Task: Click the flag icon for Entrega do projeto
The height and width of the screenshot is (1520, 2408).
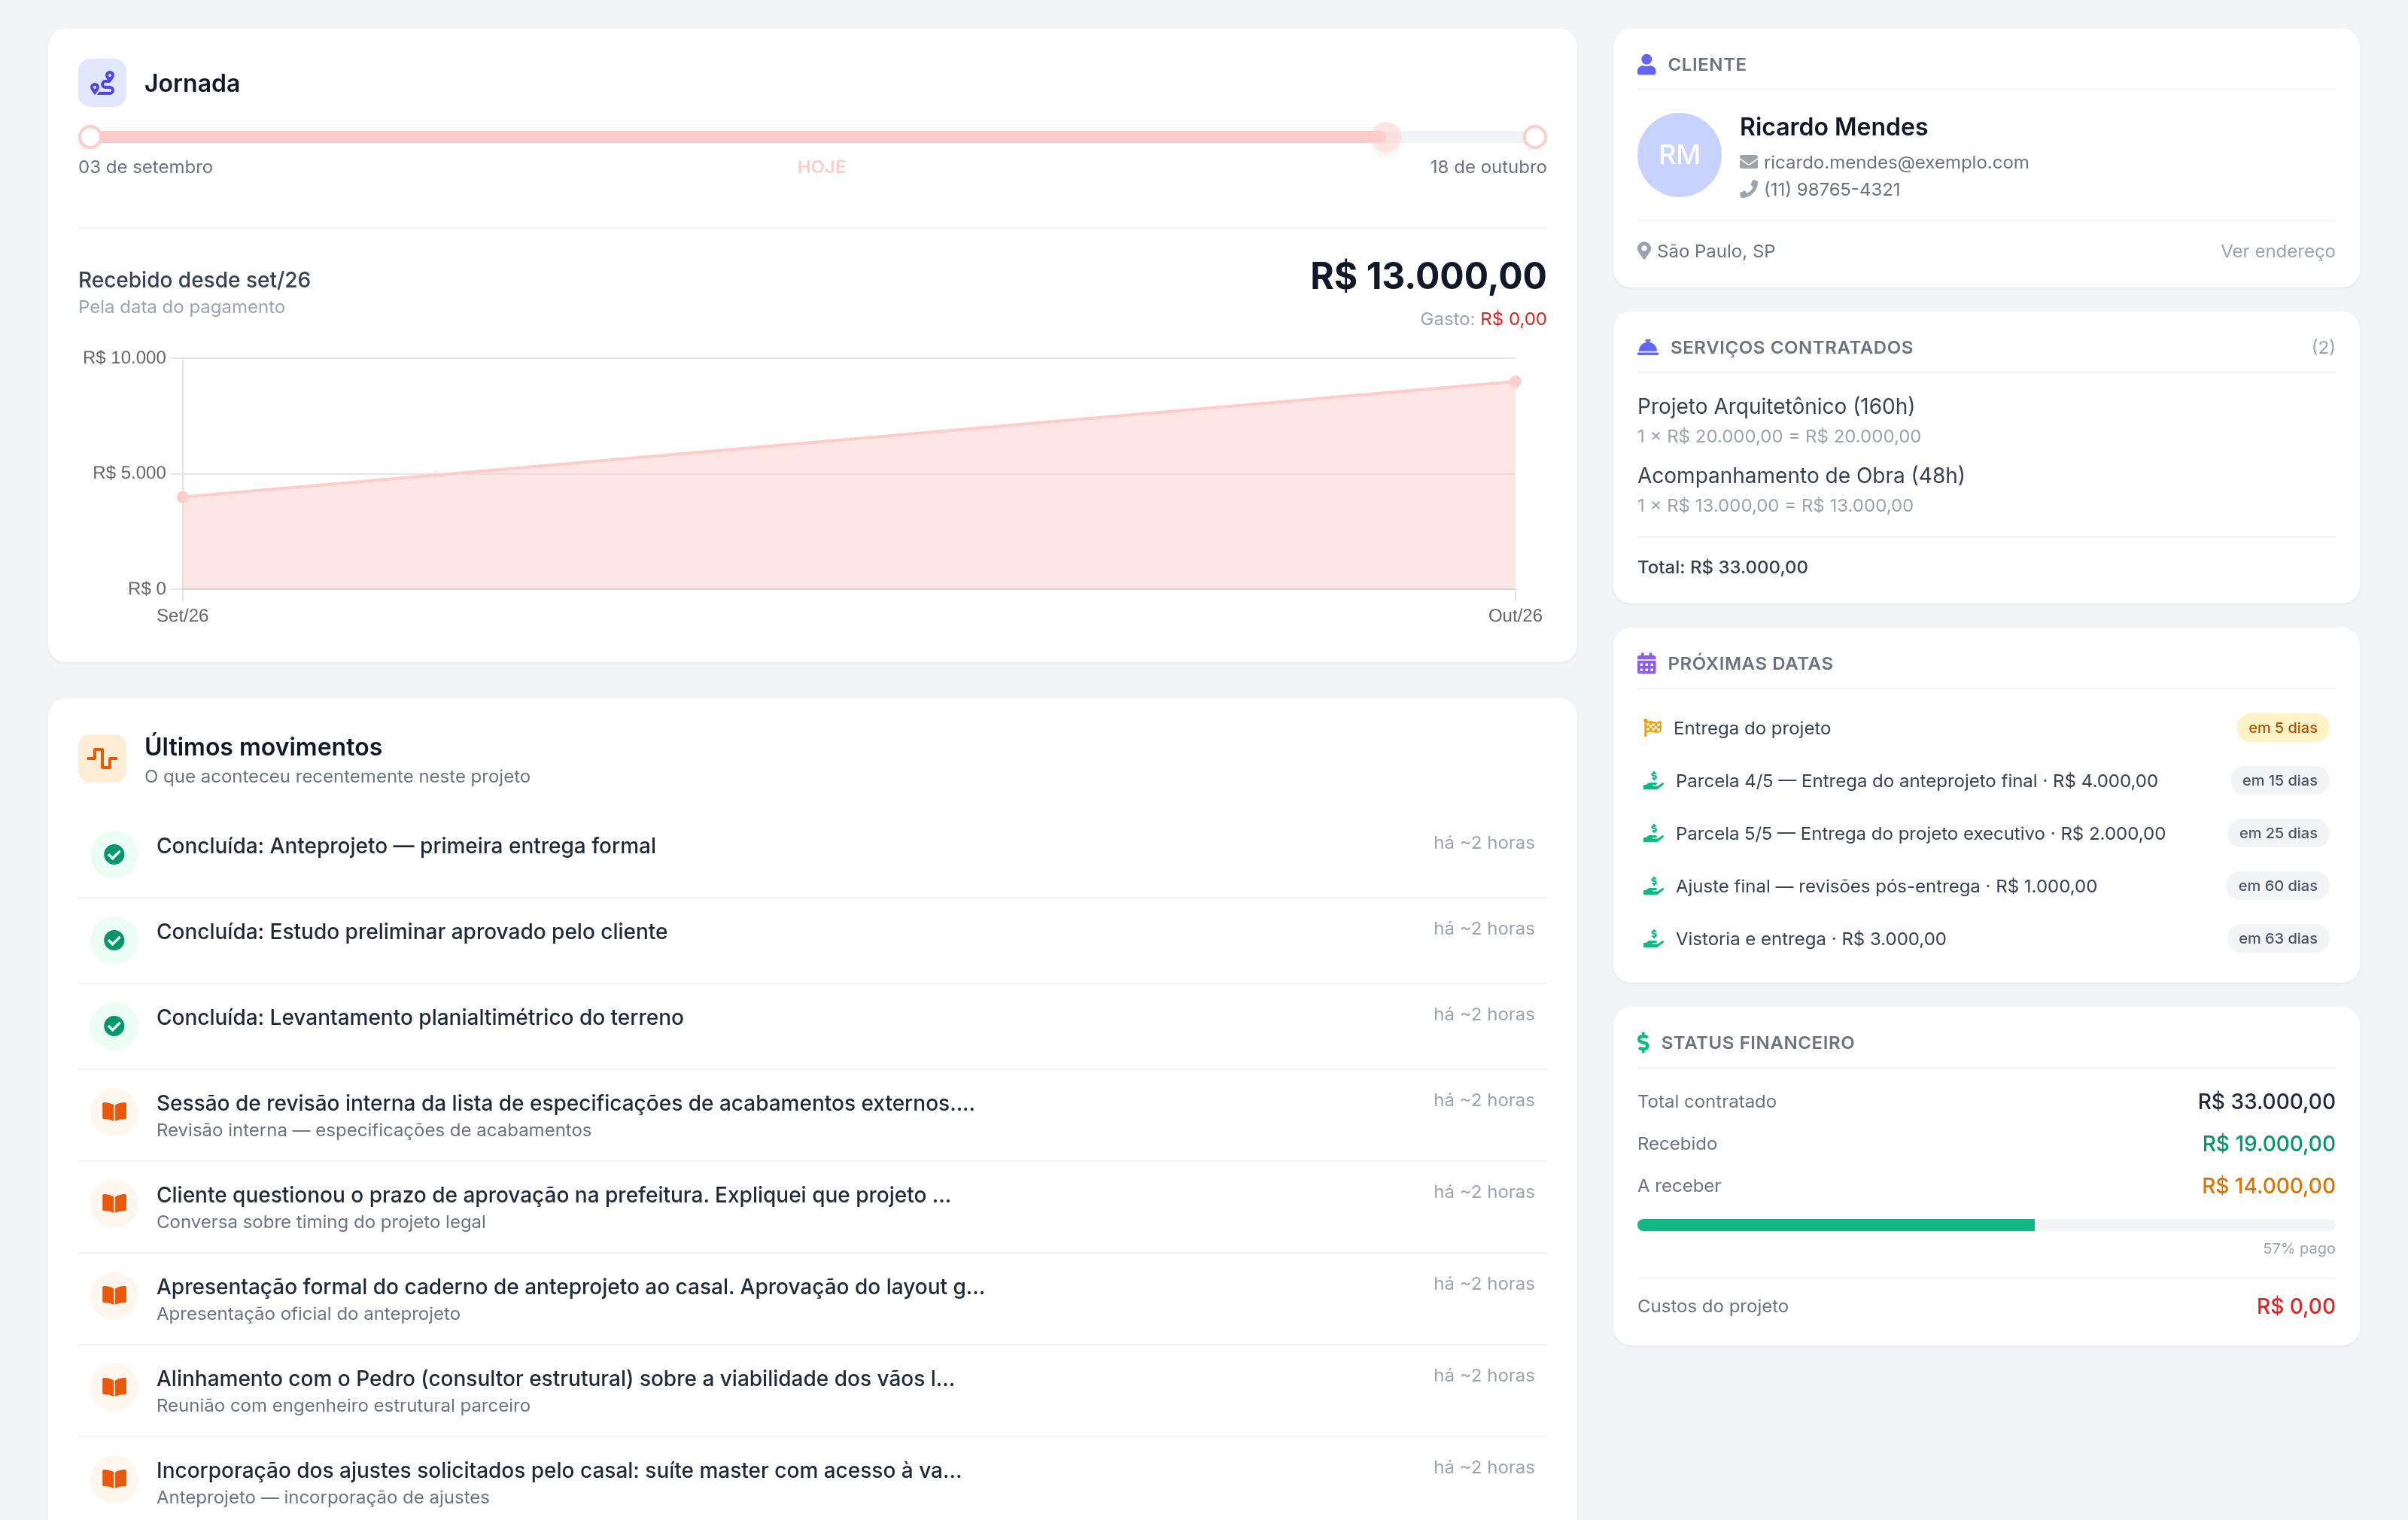Action: click(x=1652, y=728)
